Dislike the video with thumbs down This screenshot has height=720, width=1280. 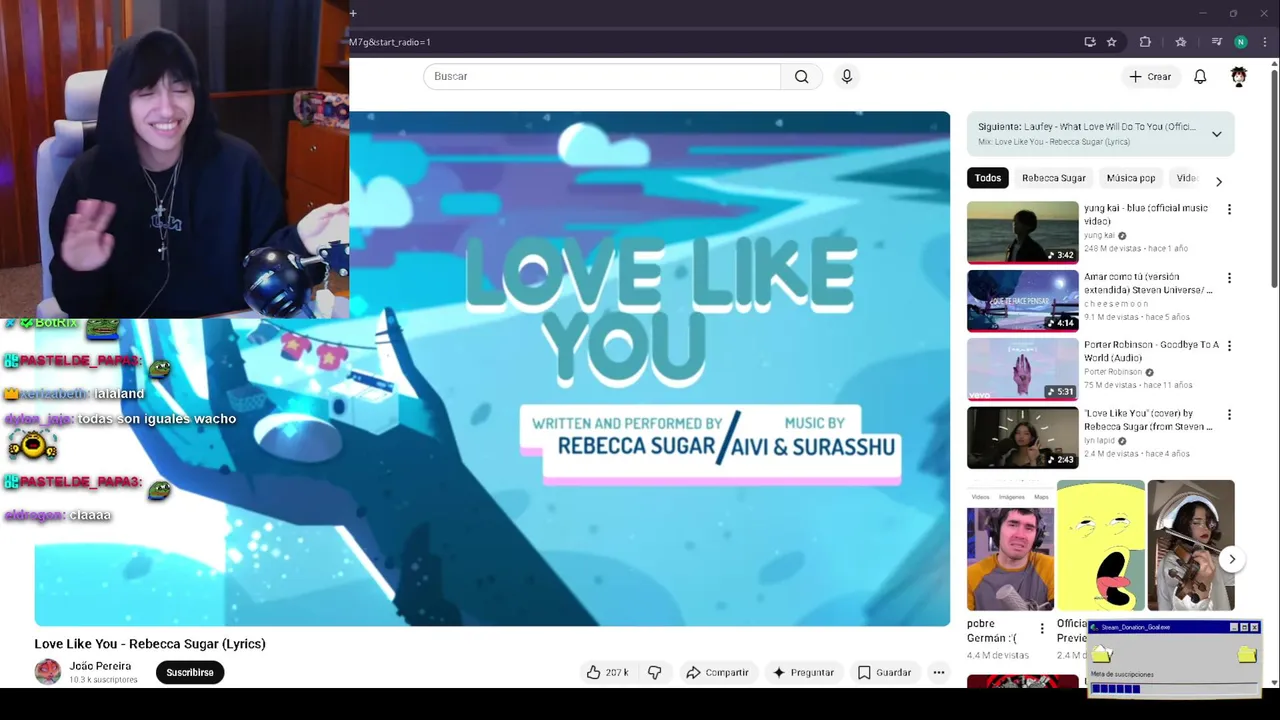655,673
